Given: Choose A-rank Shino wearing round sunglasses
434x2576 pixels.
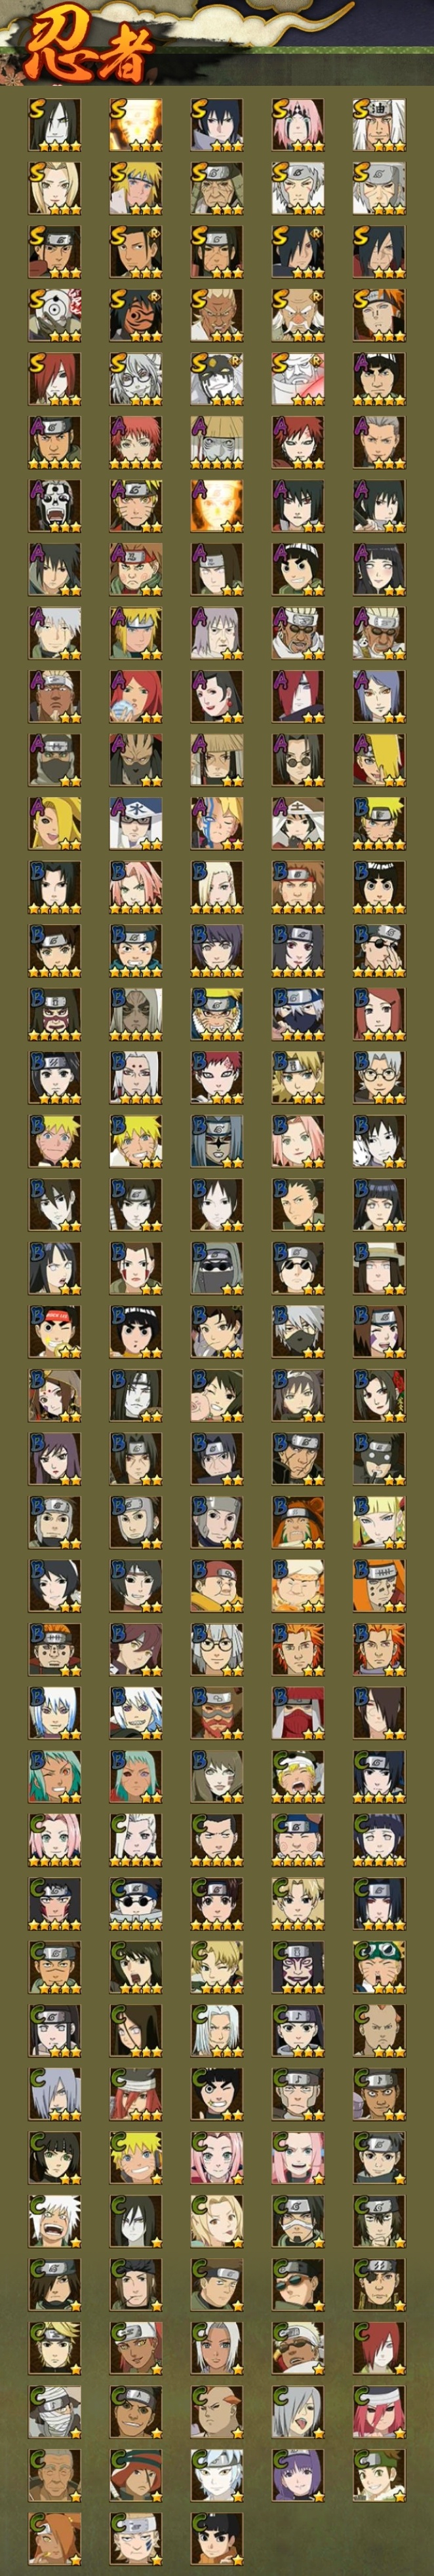Looking at the screenshot, I should 298,759.
